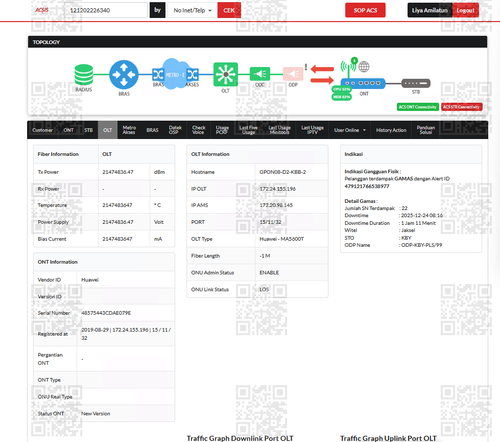This screenshot has height=442, width=500.
Task: Click the CPU usage badge
Action: [x=342, y=89]
